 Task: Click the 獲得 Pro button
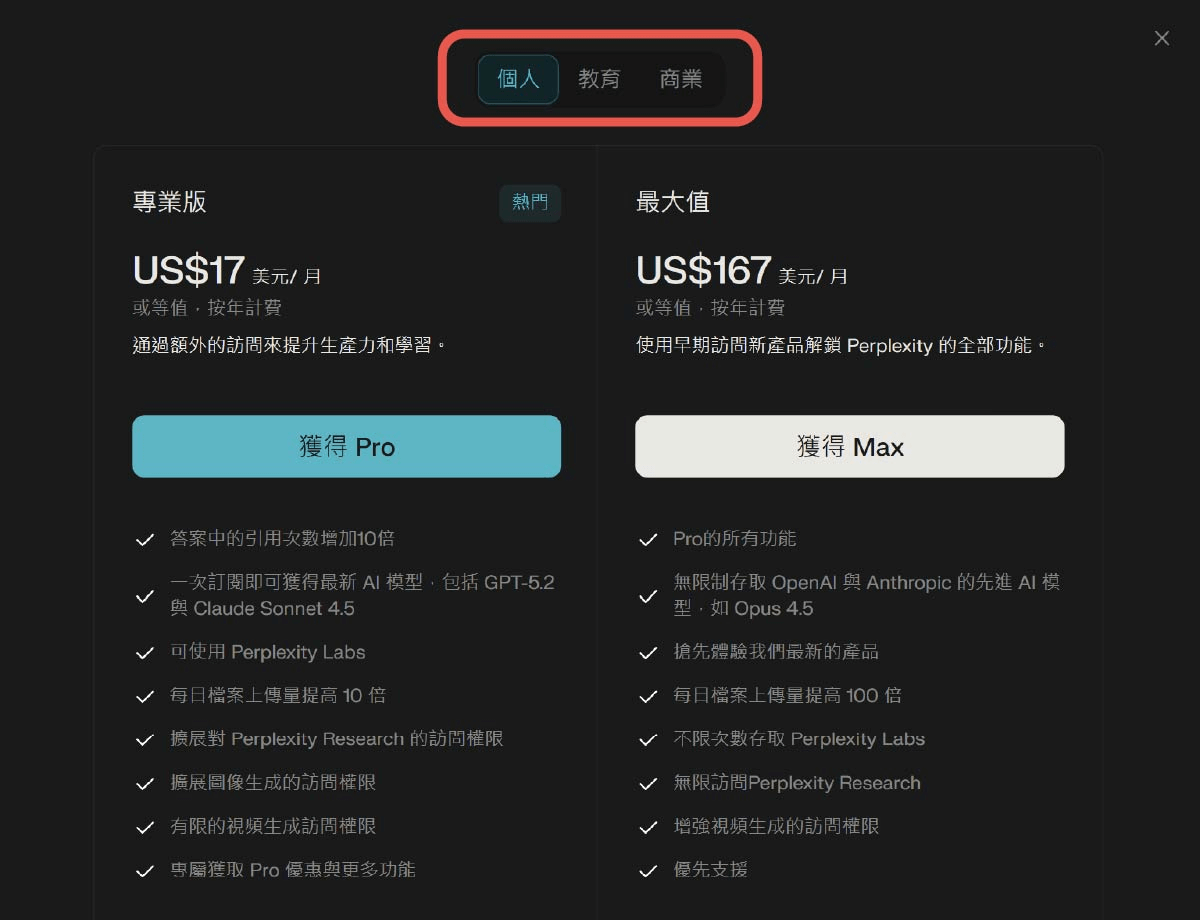(346, 446)
